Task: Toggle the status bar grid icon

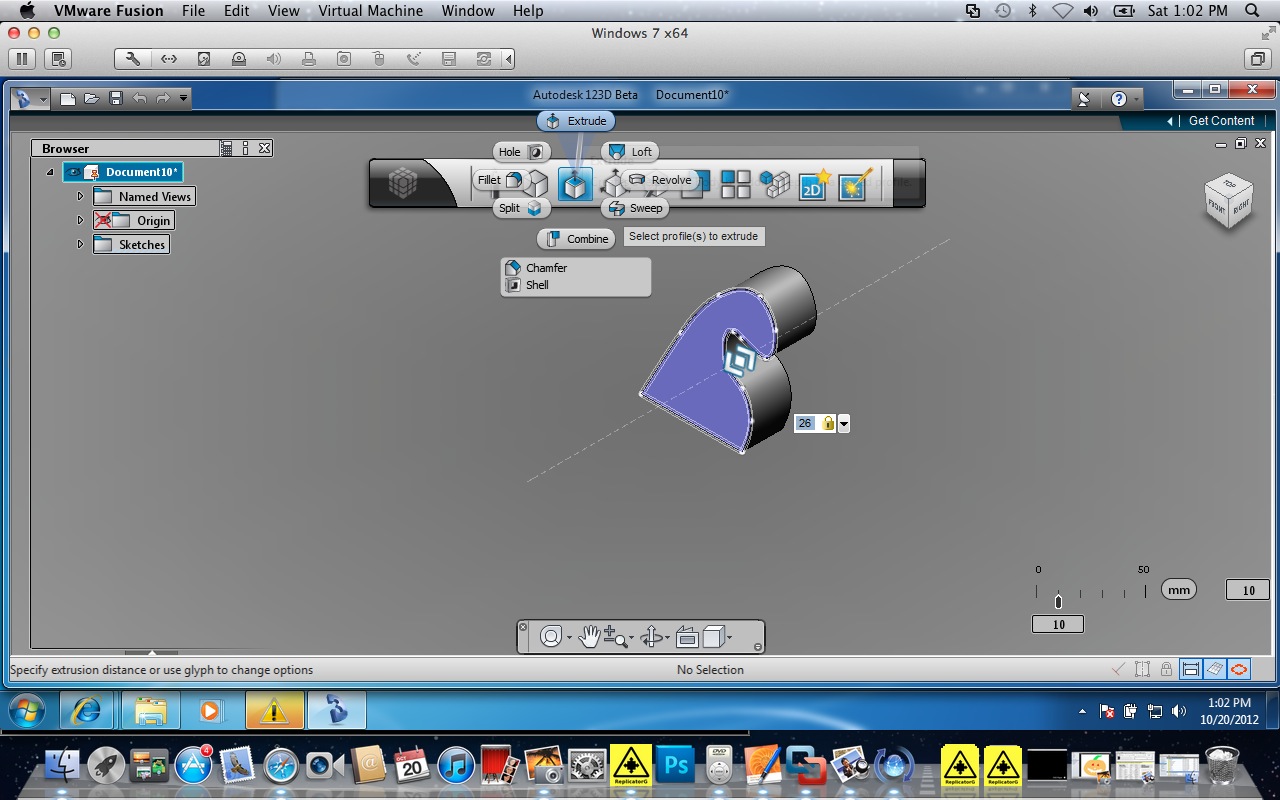Action: coord(1215,669)
